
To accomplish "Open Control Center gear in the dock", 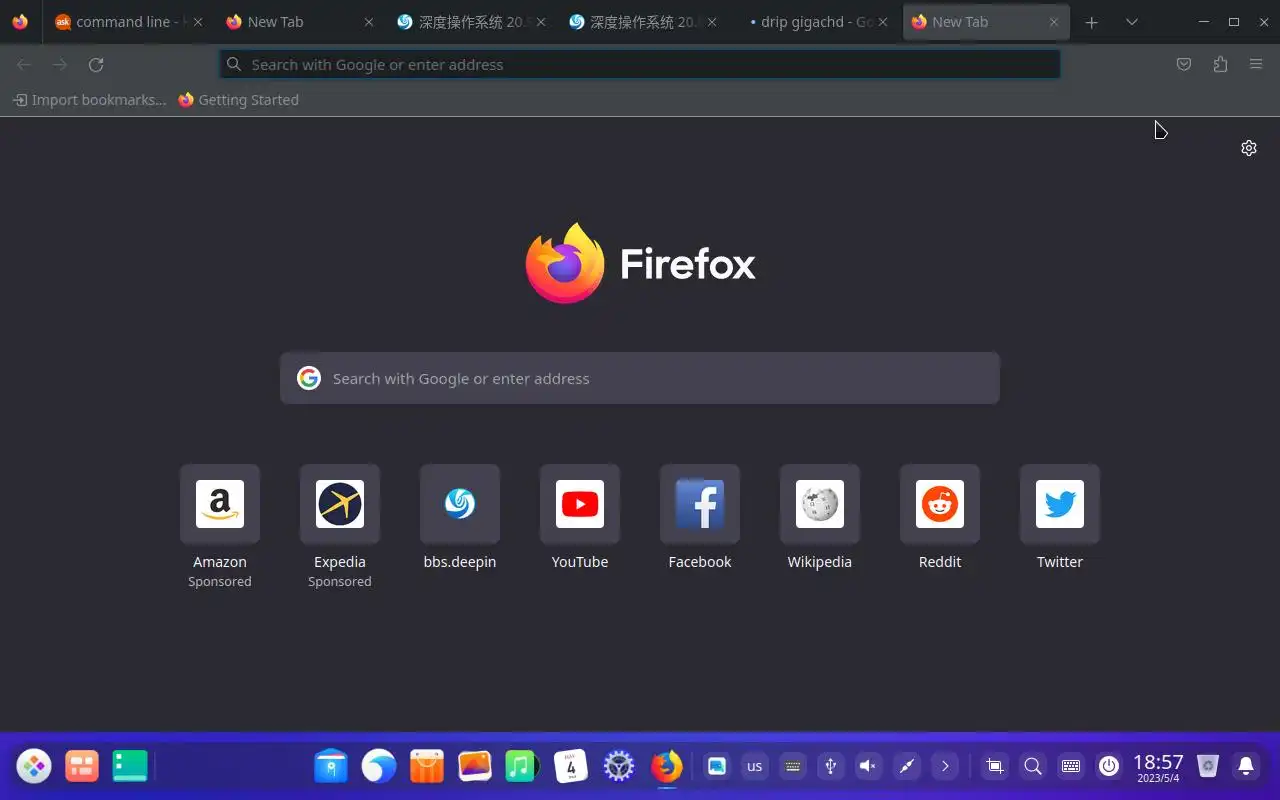I will pos(619,767).
